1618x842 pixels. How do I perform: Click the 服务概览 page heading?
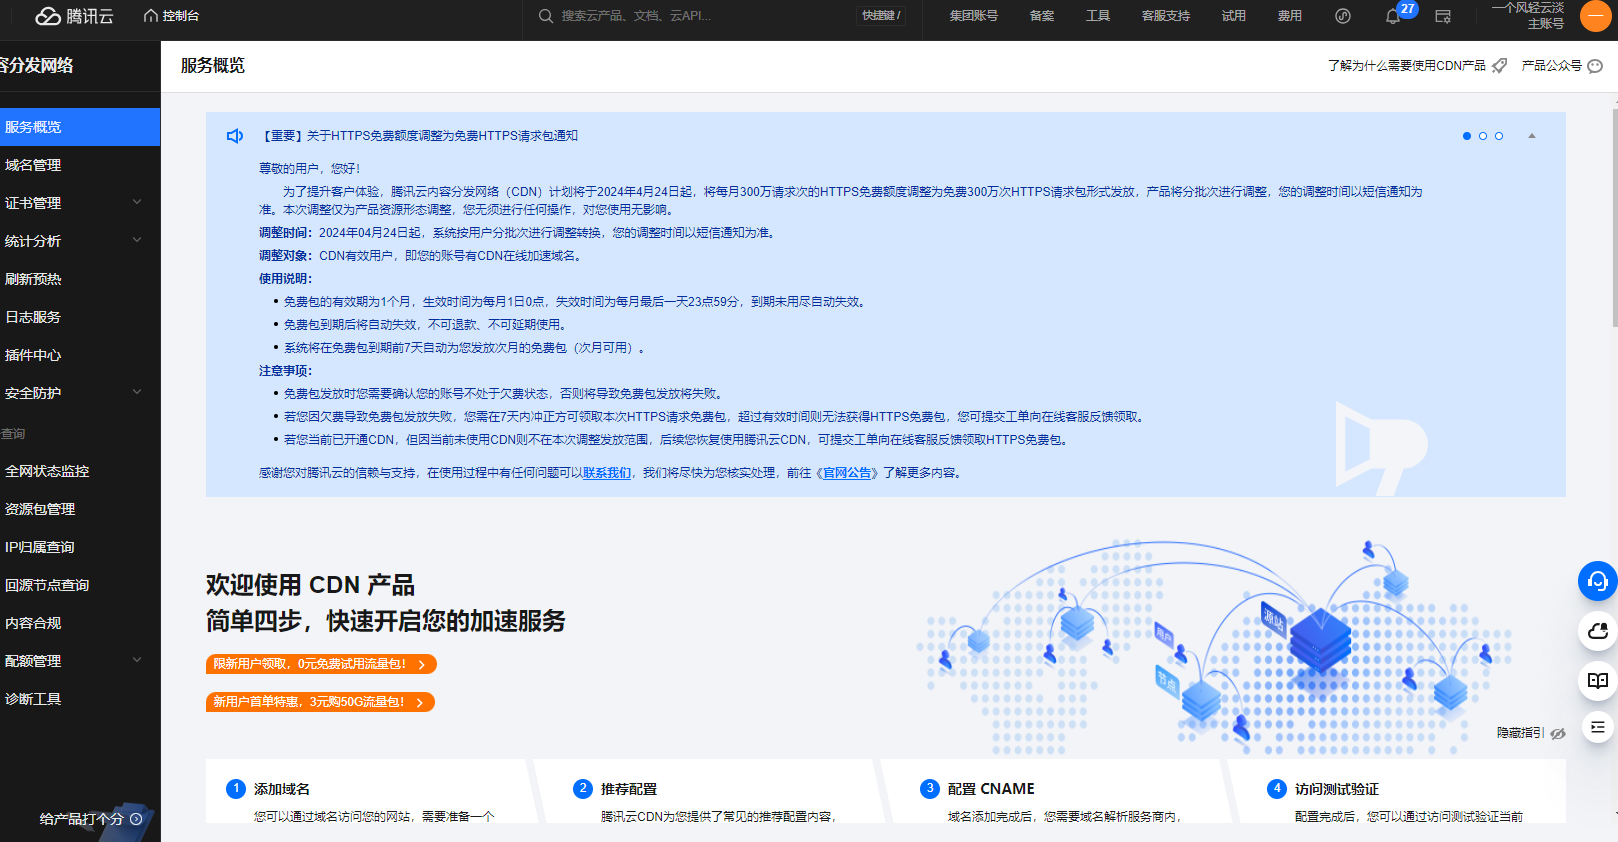[213, 66]
